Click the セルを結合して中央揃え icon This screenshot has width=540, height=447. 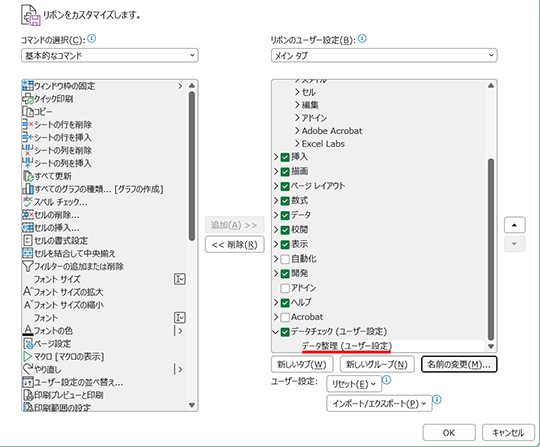(x=28, y=253)
